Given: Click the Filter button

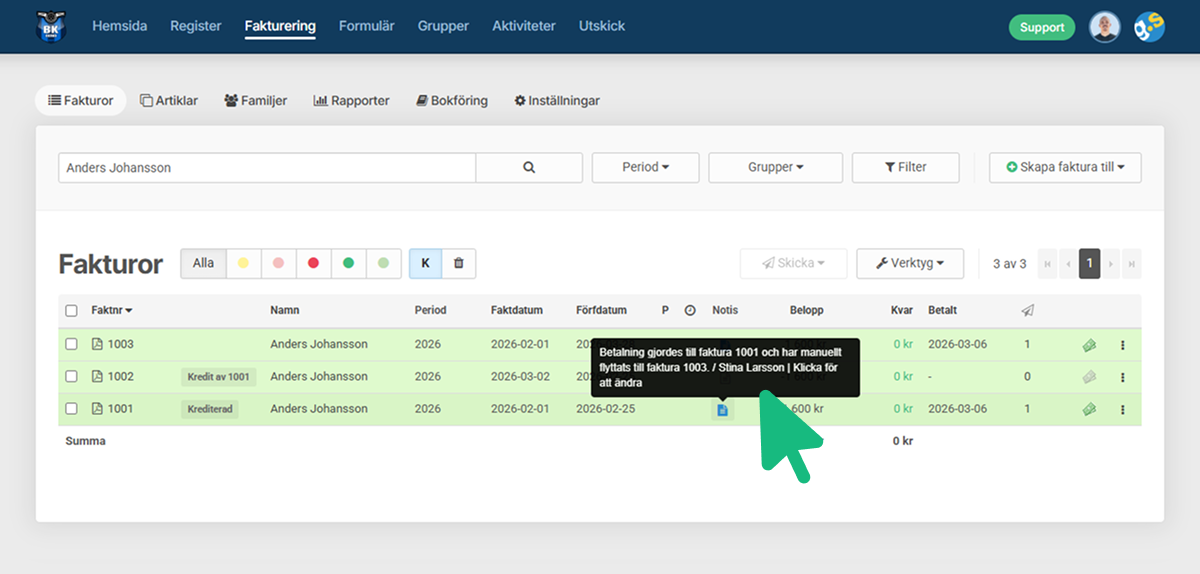Looking at the screenshot, I should pyautogui.click(x=905, y=168).
